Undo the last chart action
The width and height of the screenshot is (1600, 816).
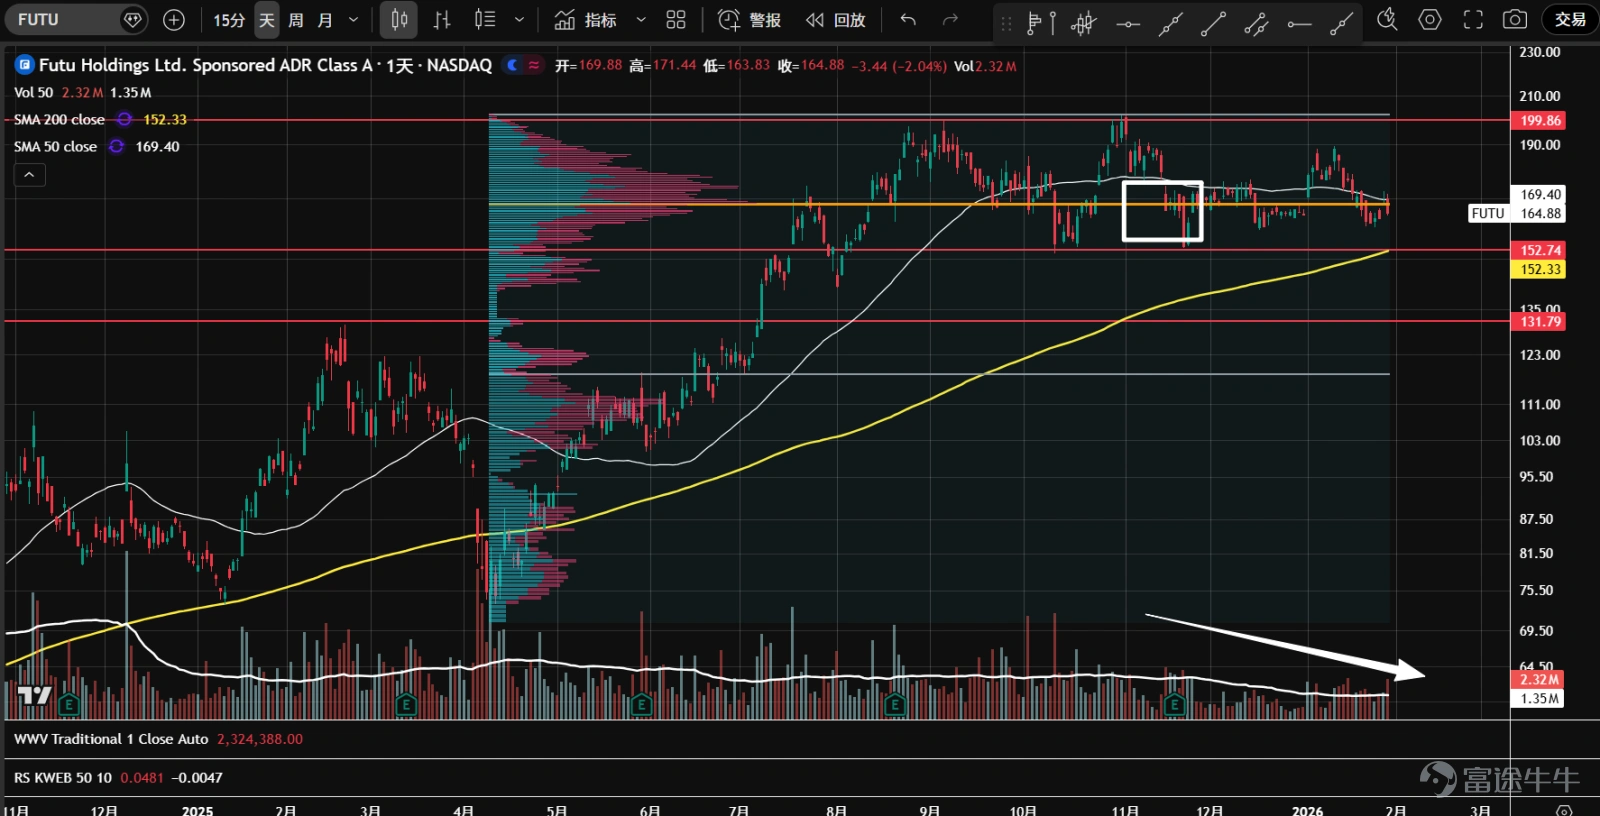908,20
